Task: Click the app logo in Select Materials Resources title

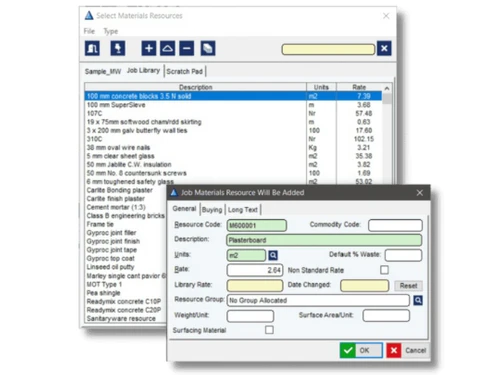Action: coord(89,15)
